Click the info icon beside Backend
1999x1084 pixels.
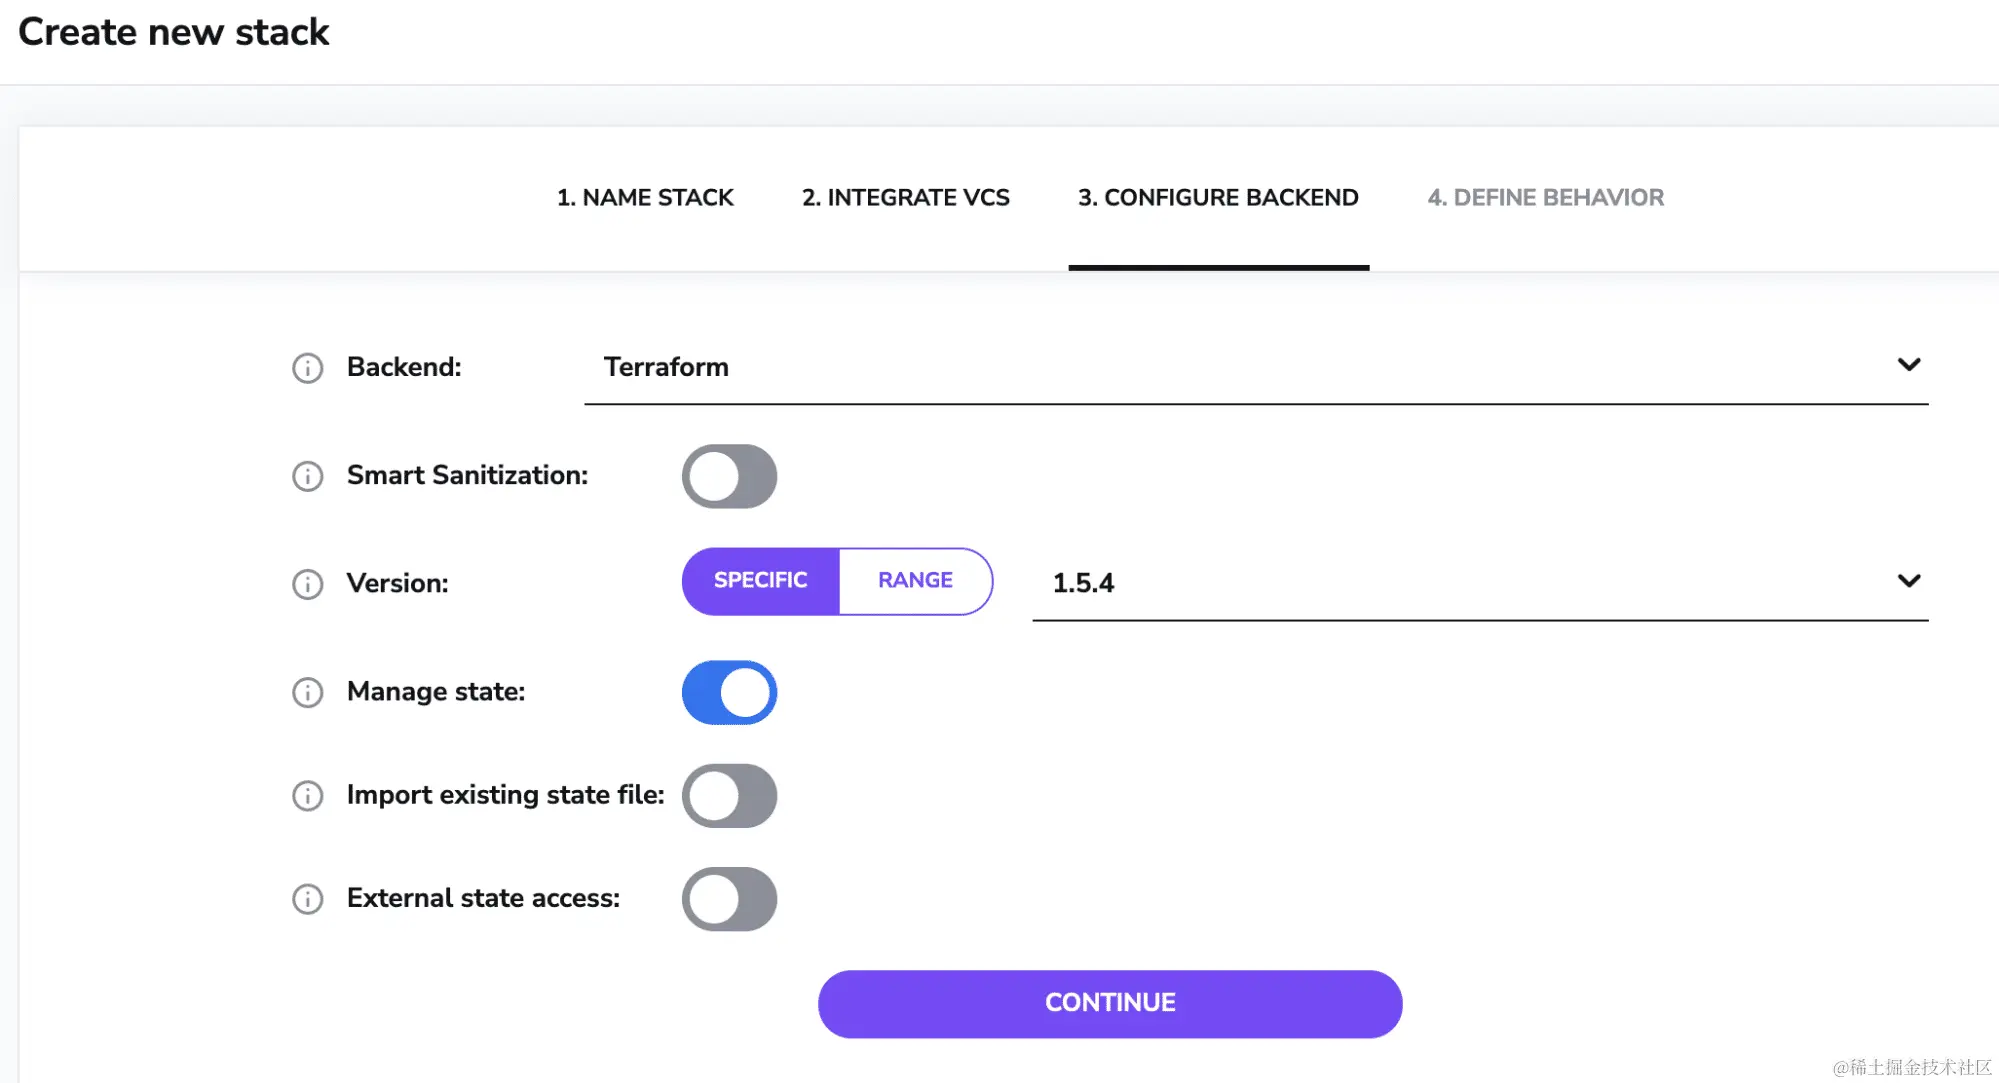(x=307, y=368)
